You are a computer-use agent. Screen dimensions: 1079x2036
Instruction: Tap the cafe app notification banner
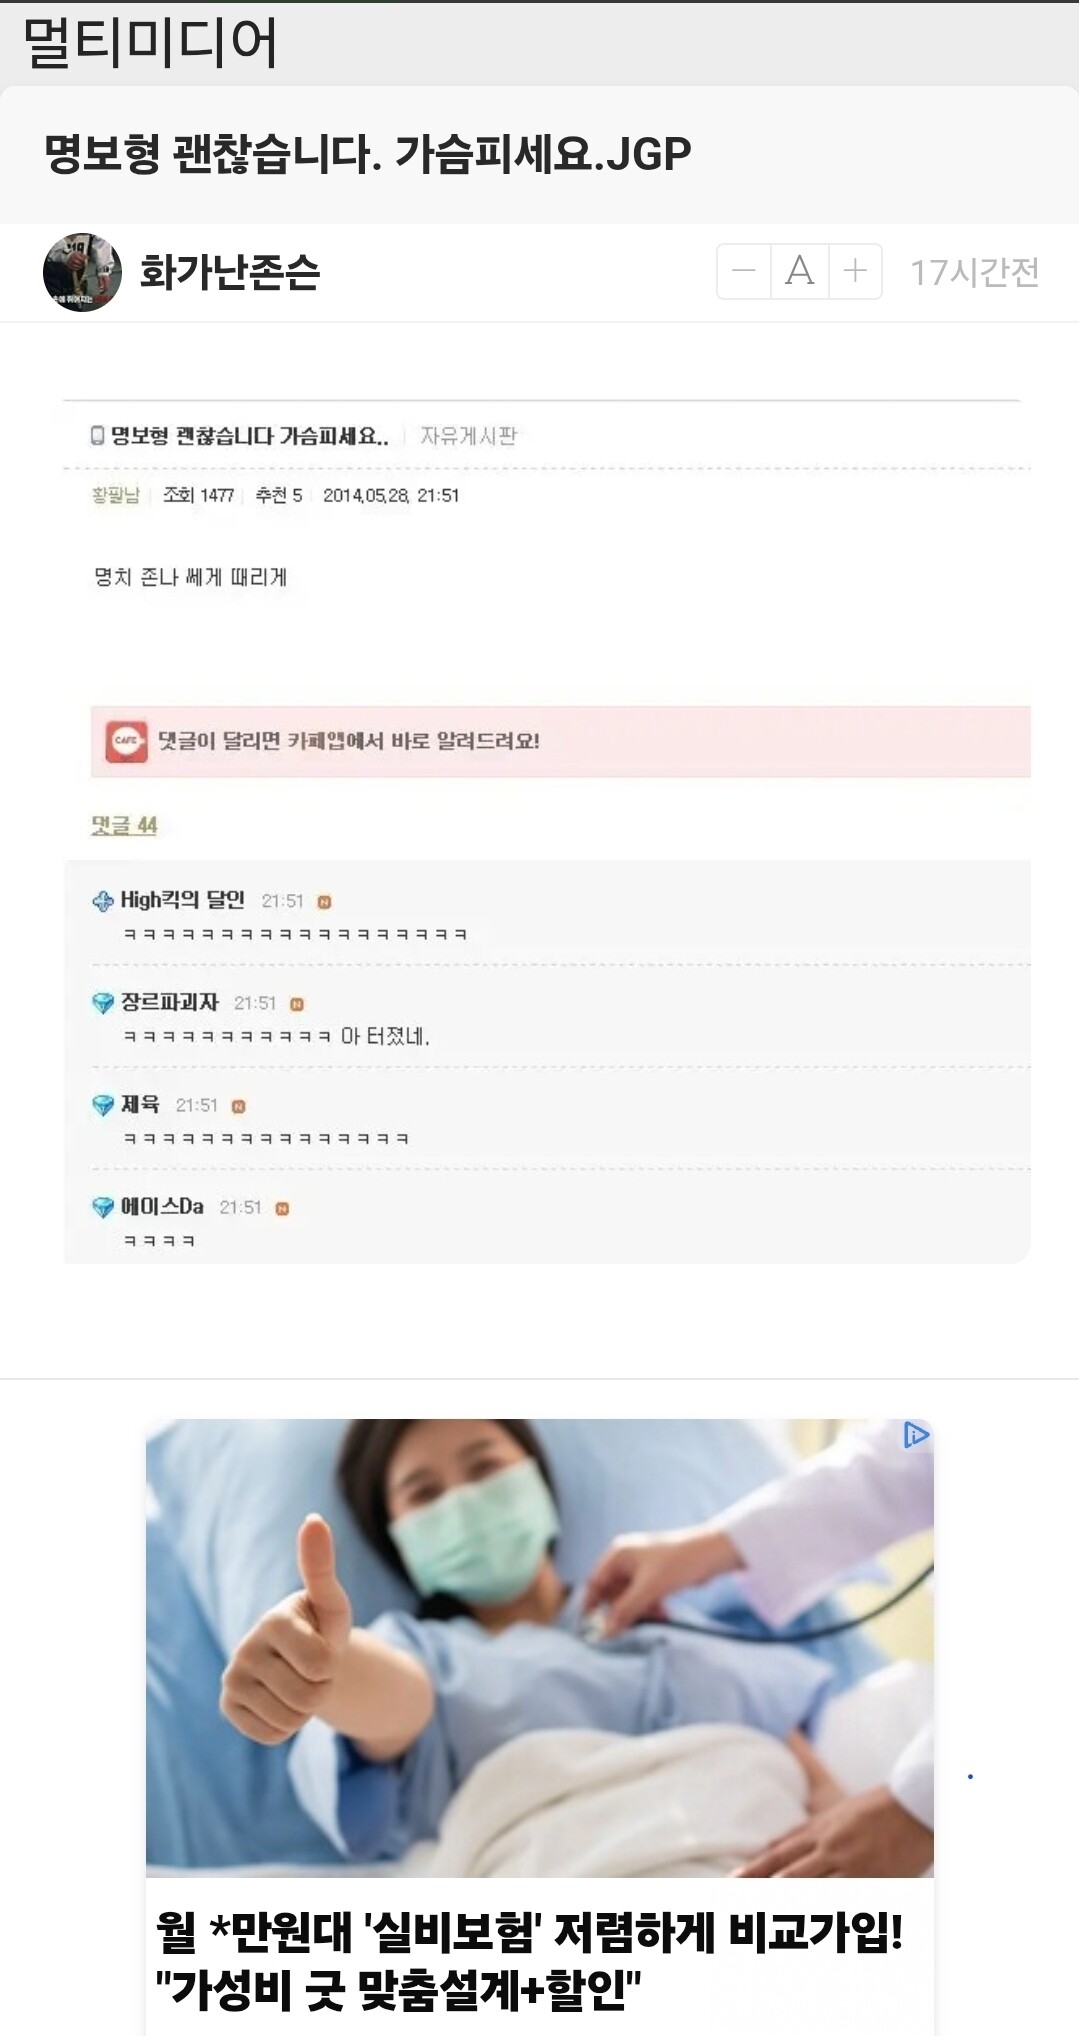(560, 741)
